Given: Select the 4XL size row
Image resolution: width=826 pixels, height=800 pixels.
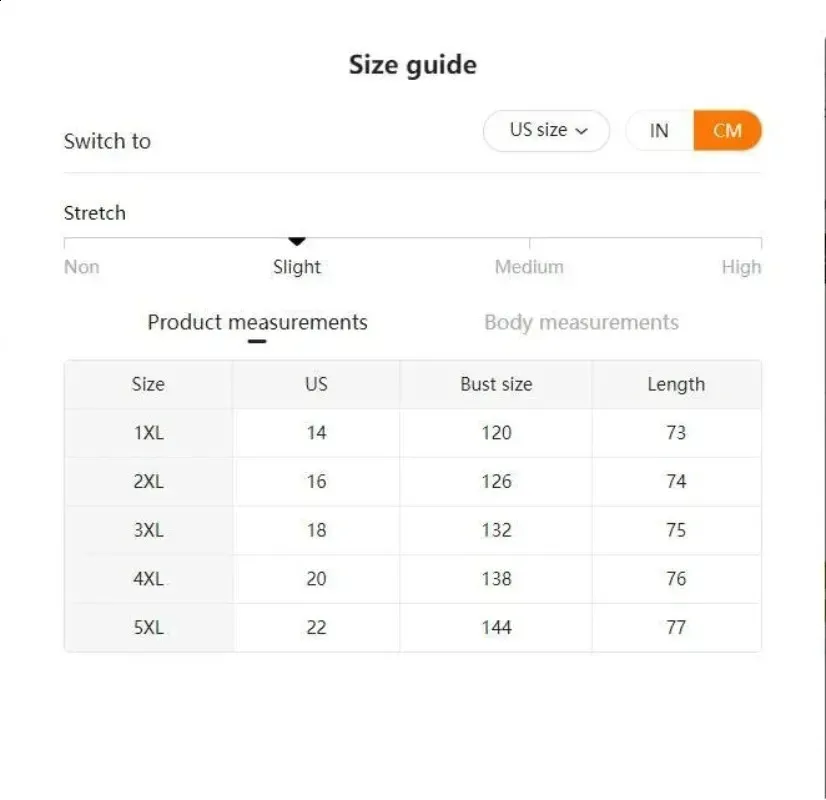Looking at the screenshot, I should pos(148,579).
